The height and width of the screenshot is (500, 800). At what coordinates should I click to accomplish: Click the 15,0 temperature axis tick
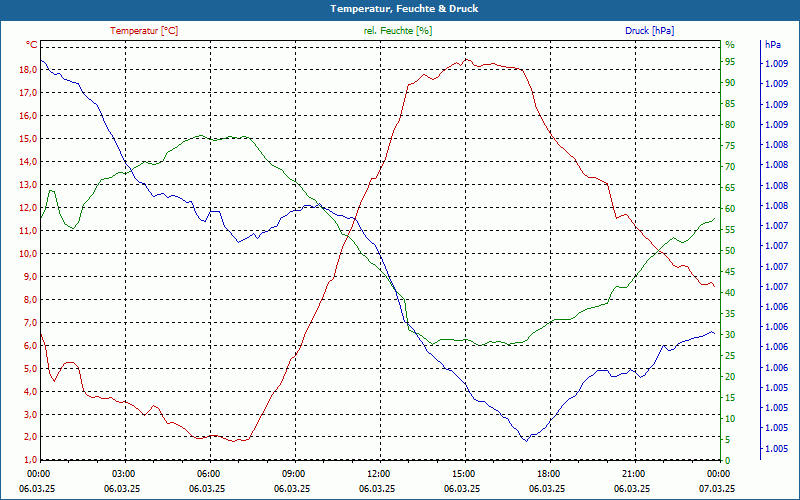(28, 139)
